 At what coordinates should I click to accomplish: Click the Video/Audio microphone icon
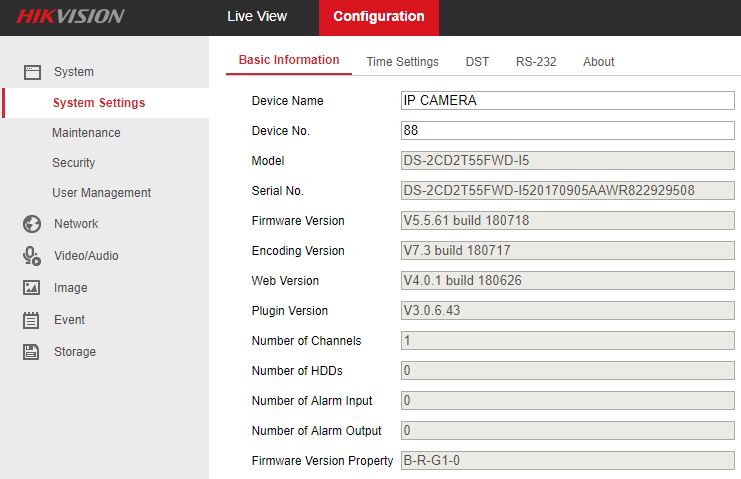point(32,256)
